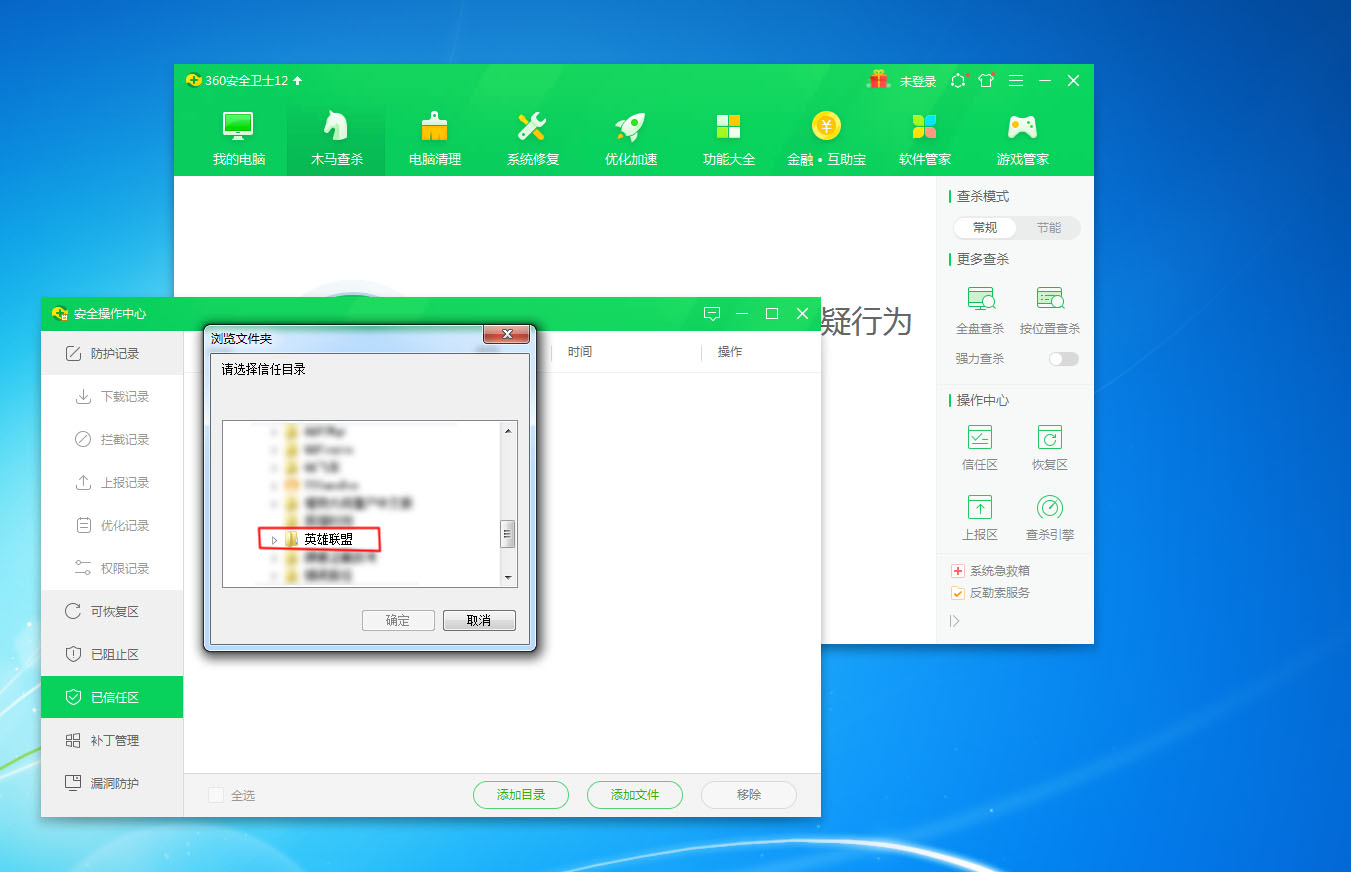Open 上报记录 in the sidebar
Image resolution: width=1351 pixels, height=872 pixels.
tap(112, 482)
